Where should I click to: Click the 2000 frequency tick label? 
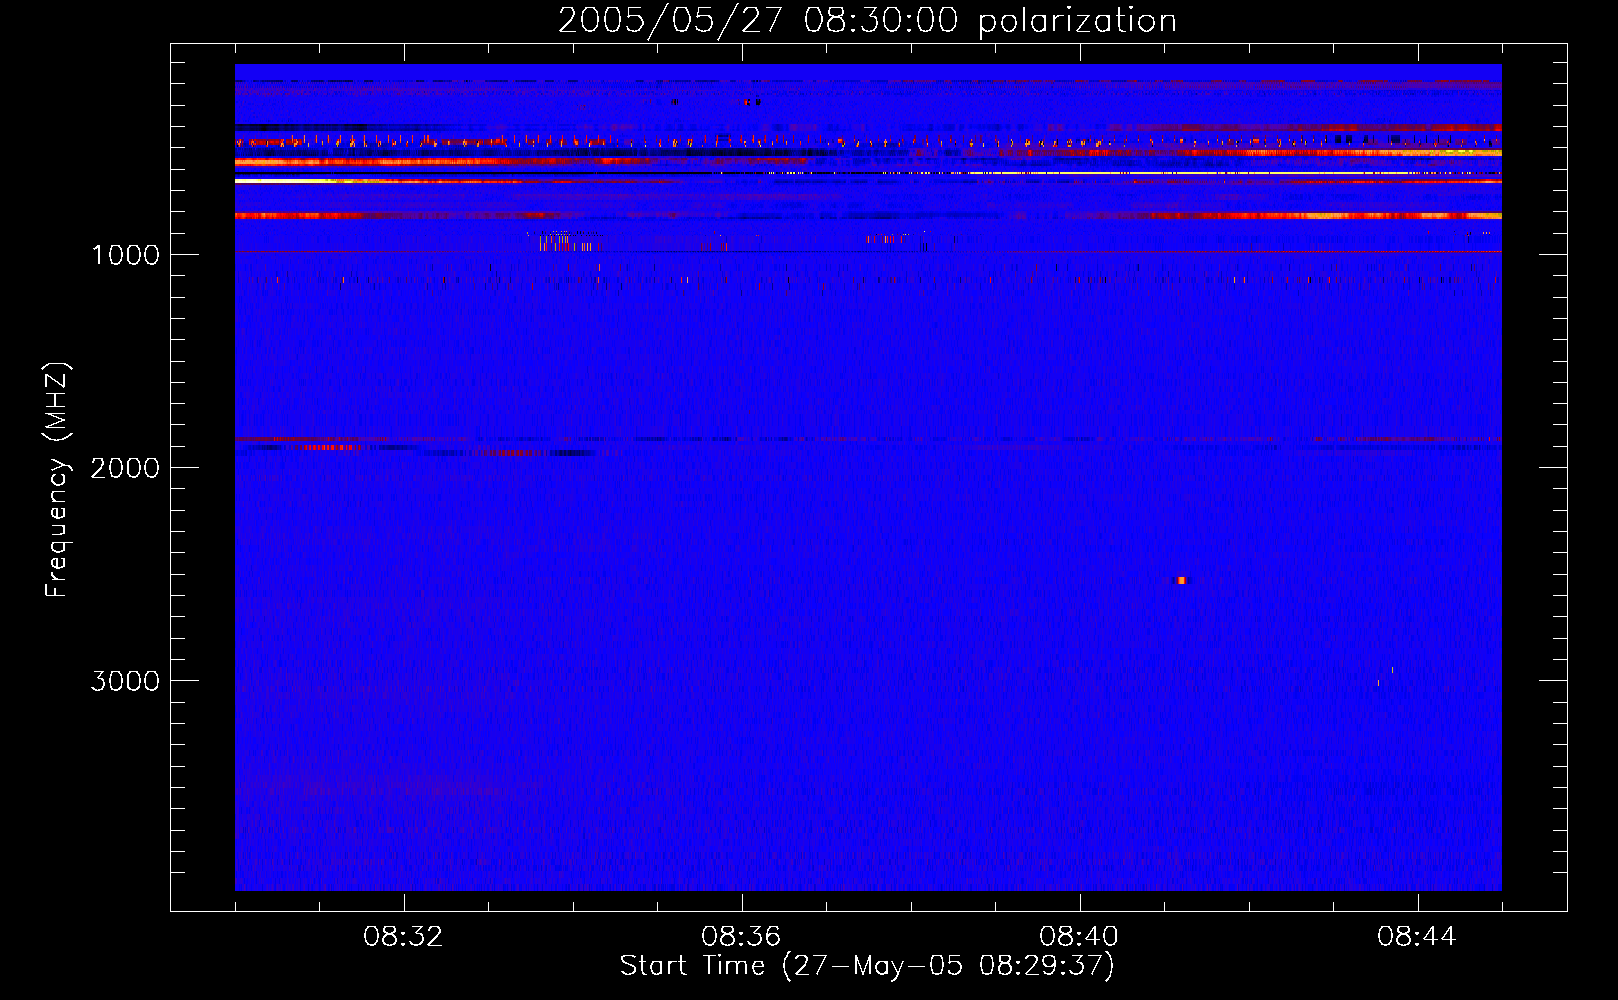[x=125, y=468]
